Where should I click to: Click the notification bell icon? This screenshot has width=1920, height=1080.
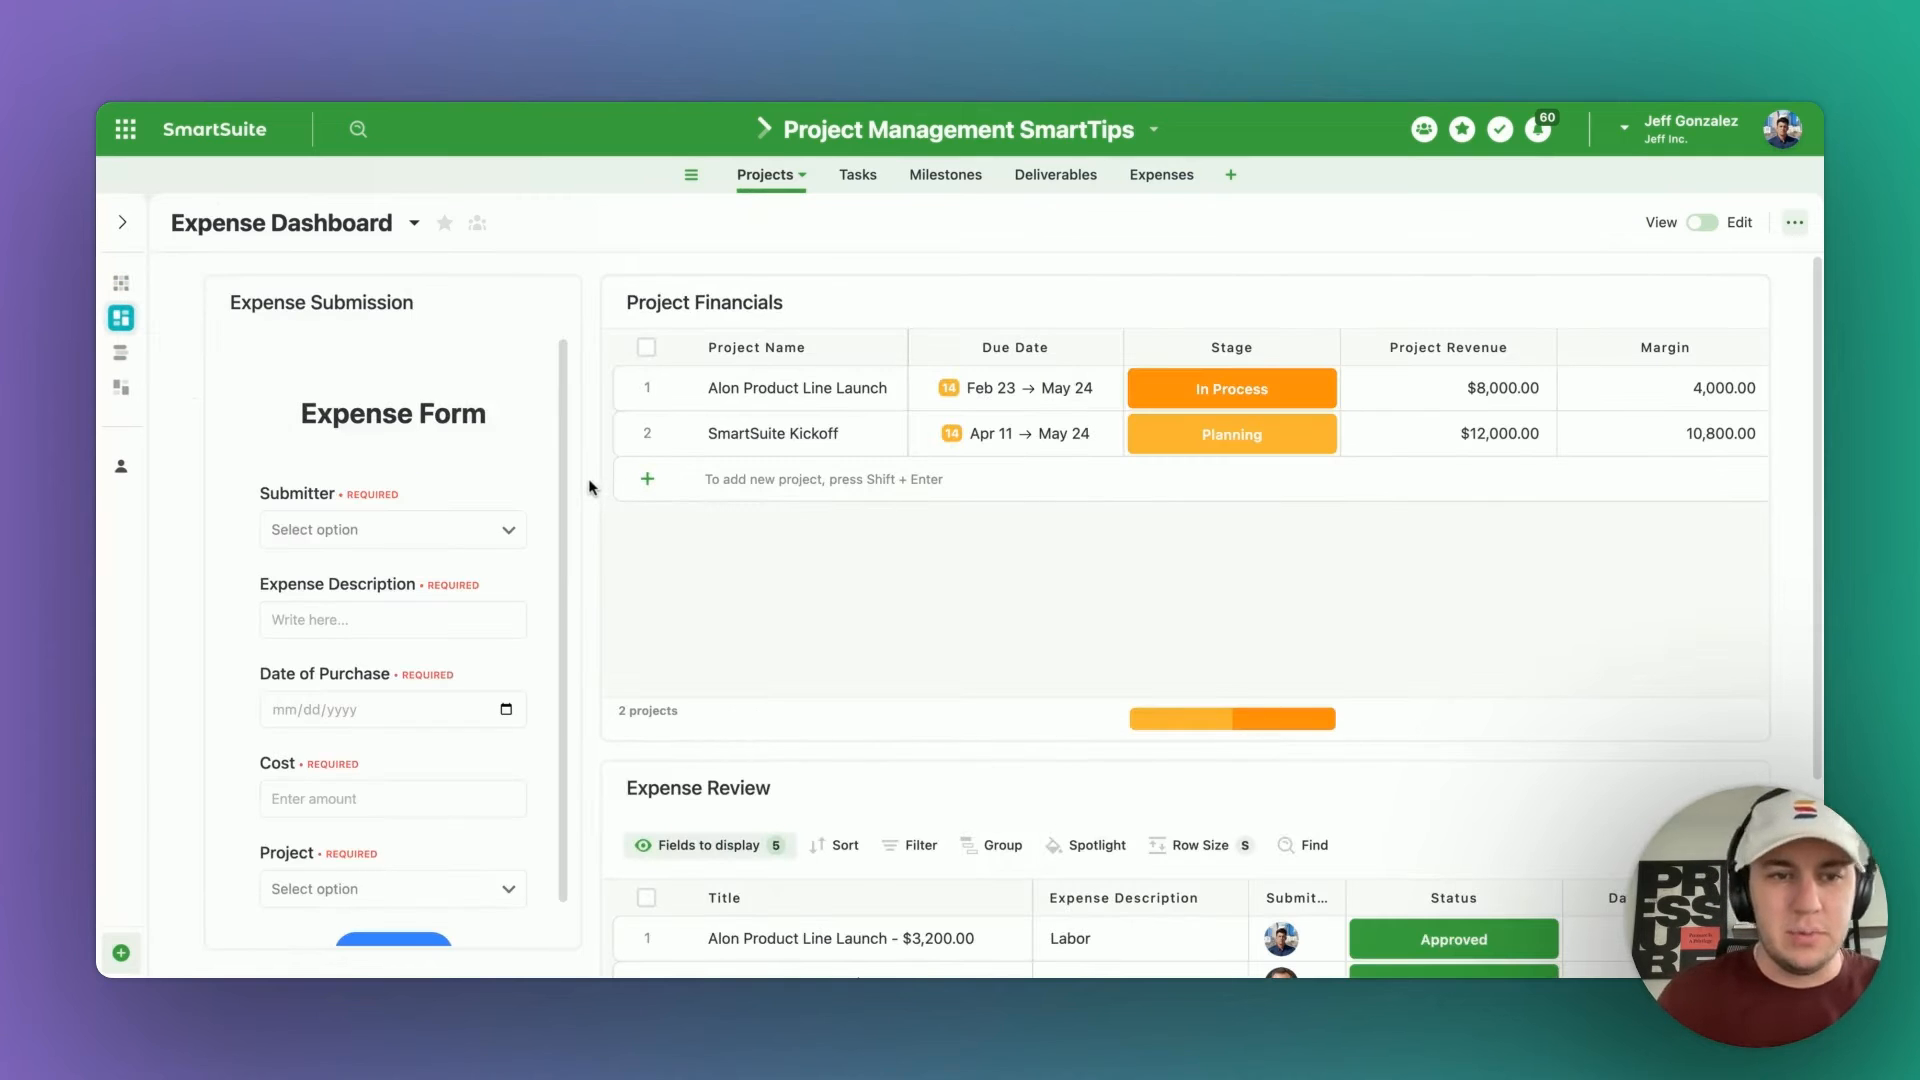[x=1539, y=129]
